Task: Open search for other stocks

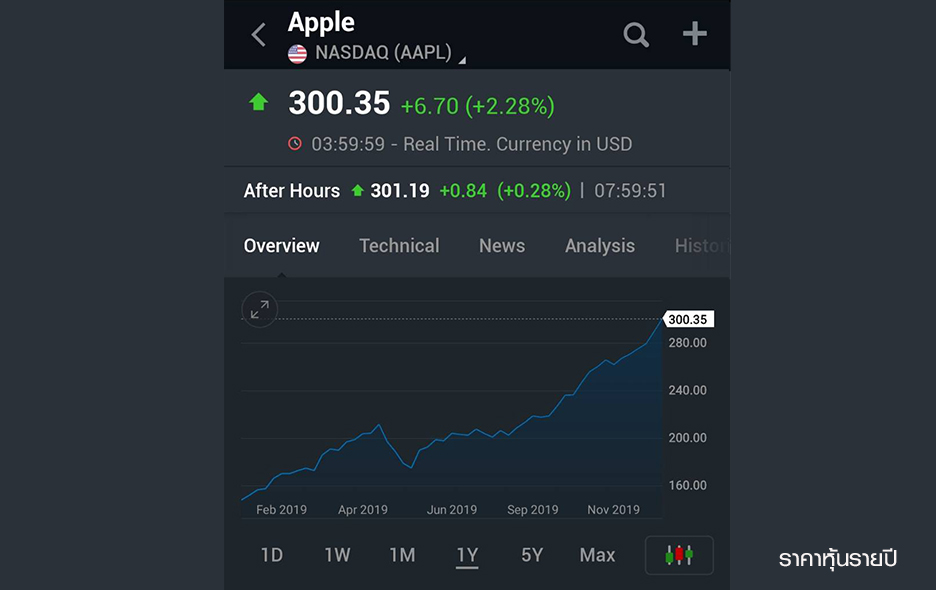Action: click(x=636, y=34)
